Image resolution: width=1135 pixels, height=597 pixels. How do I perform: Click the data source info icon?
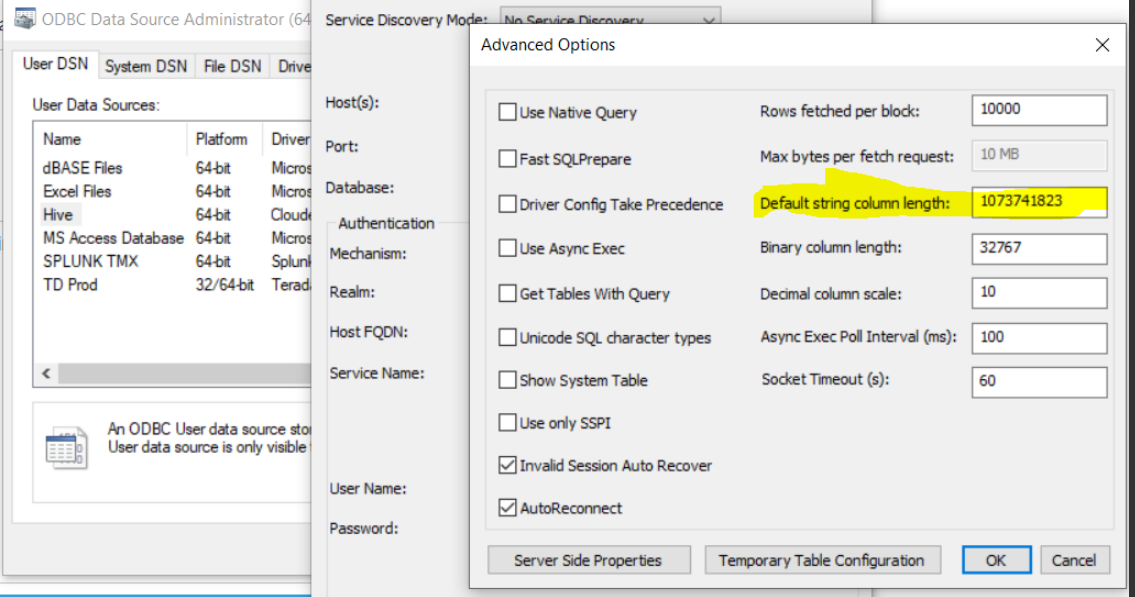tap(67, 449)
